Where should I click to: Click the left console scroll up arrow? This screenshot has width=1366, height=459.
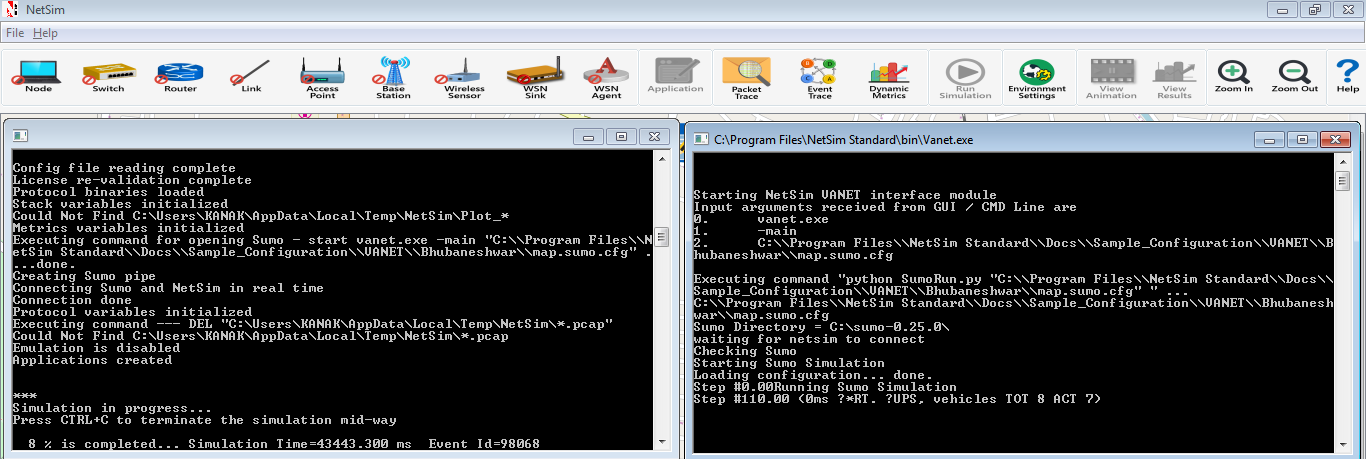[662, 161]
